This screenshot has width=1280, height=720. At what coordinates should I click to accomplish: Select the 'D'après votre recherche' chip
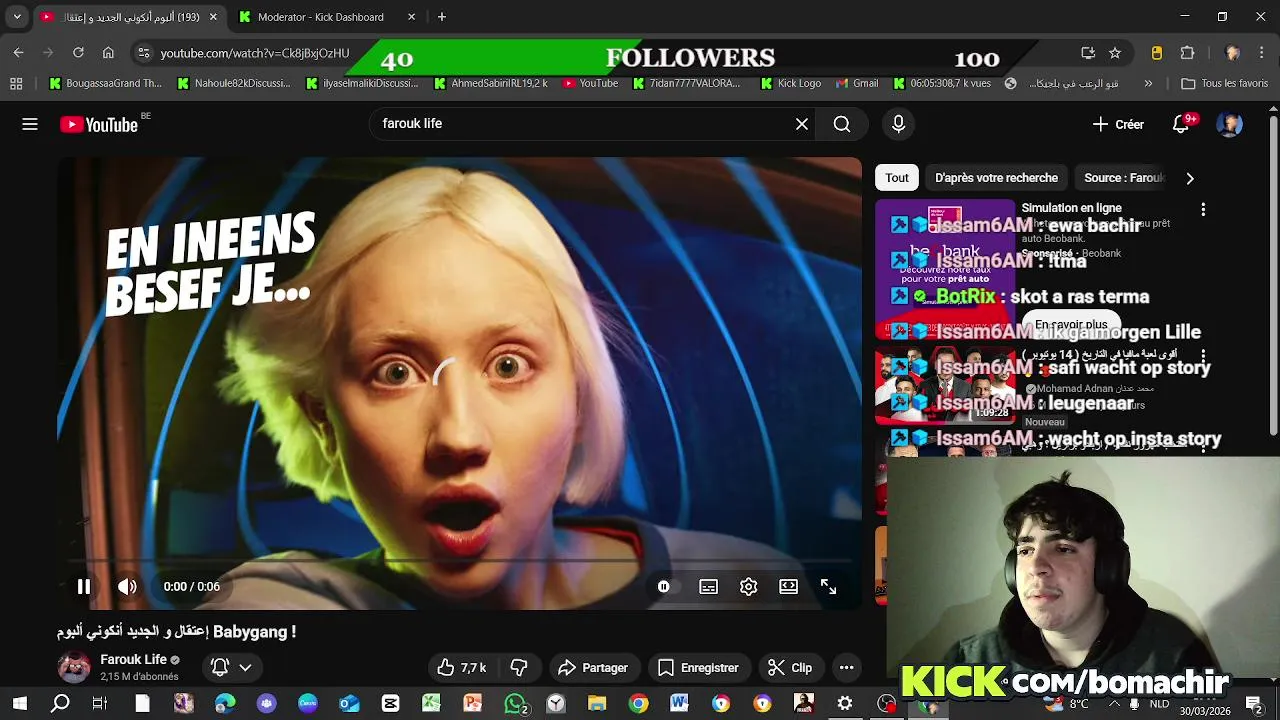(996, 178)
